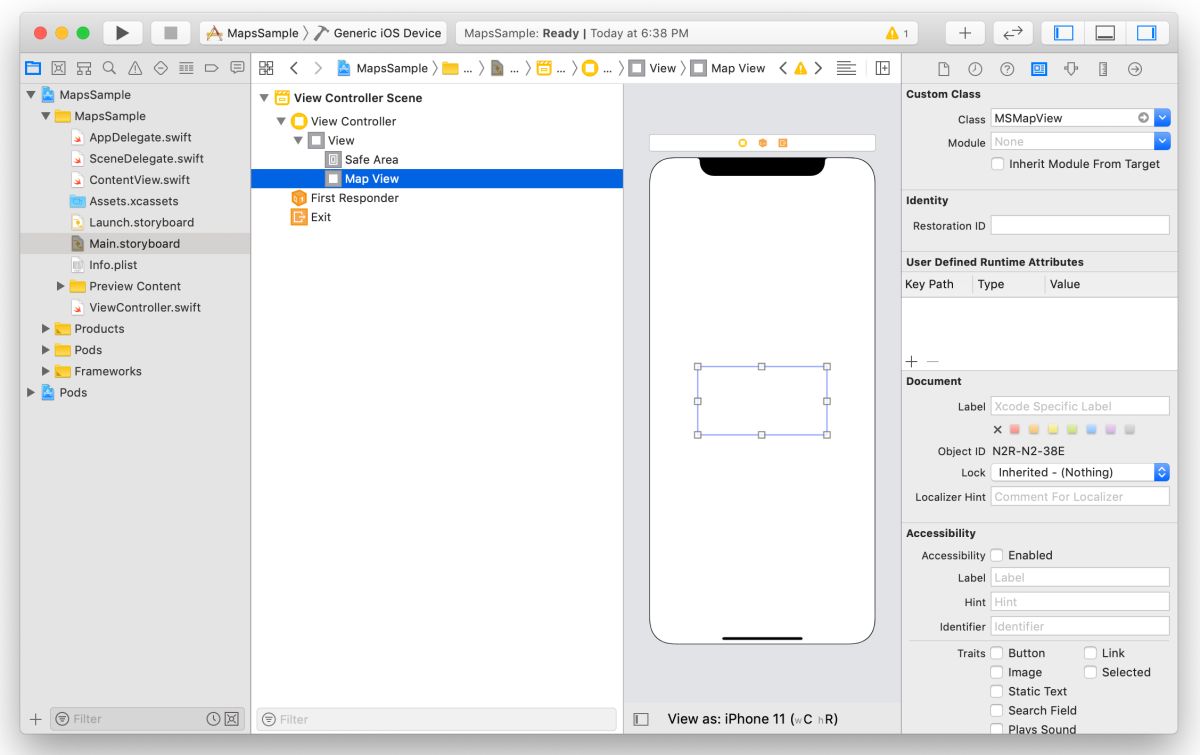Expand the Preview Content folder

tap(61, 286)
